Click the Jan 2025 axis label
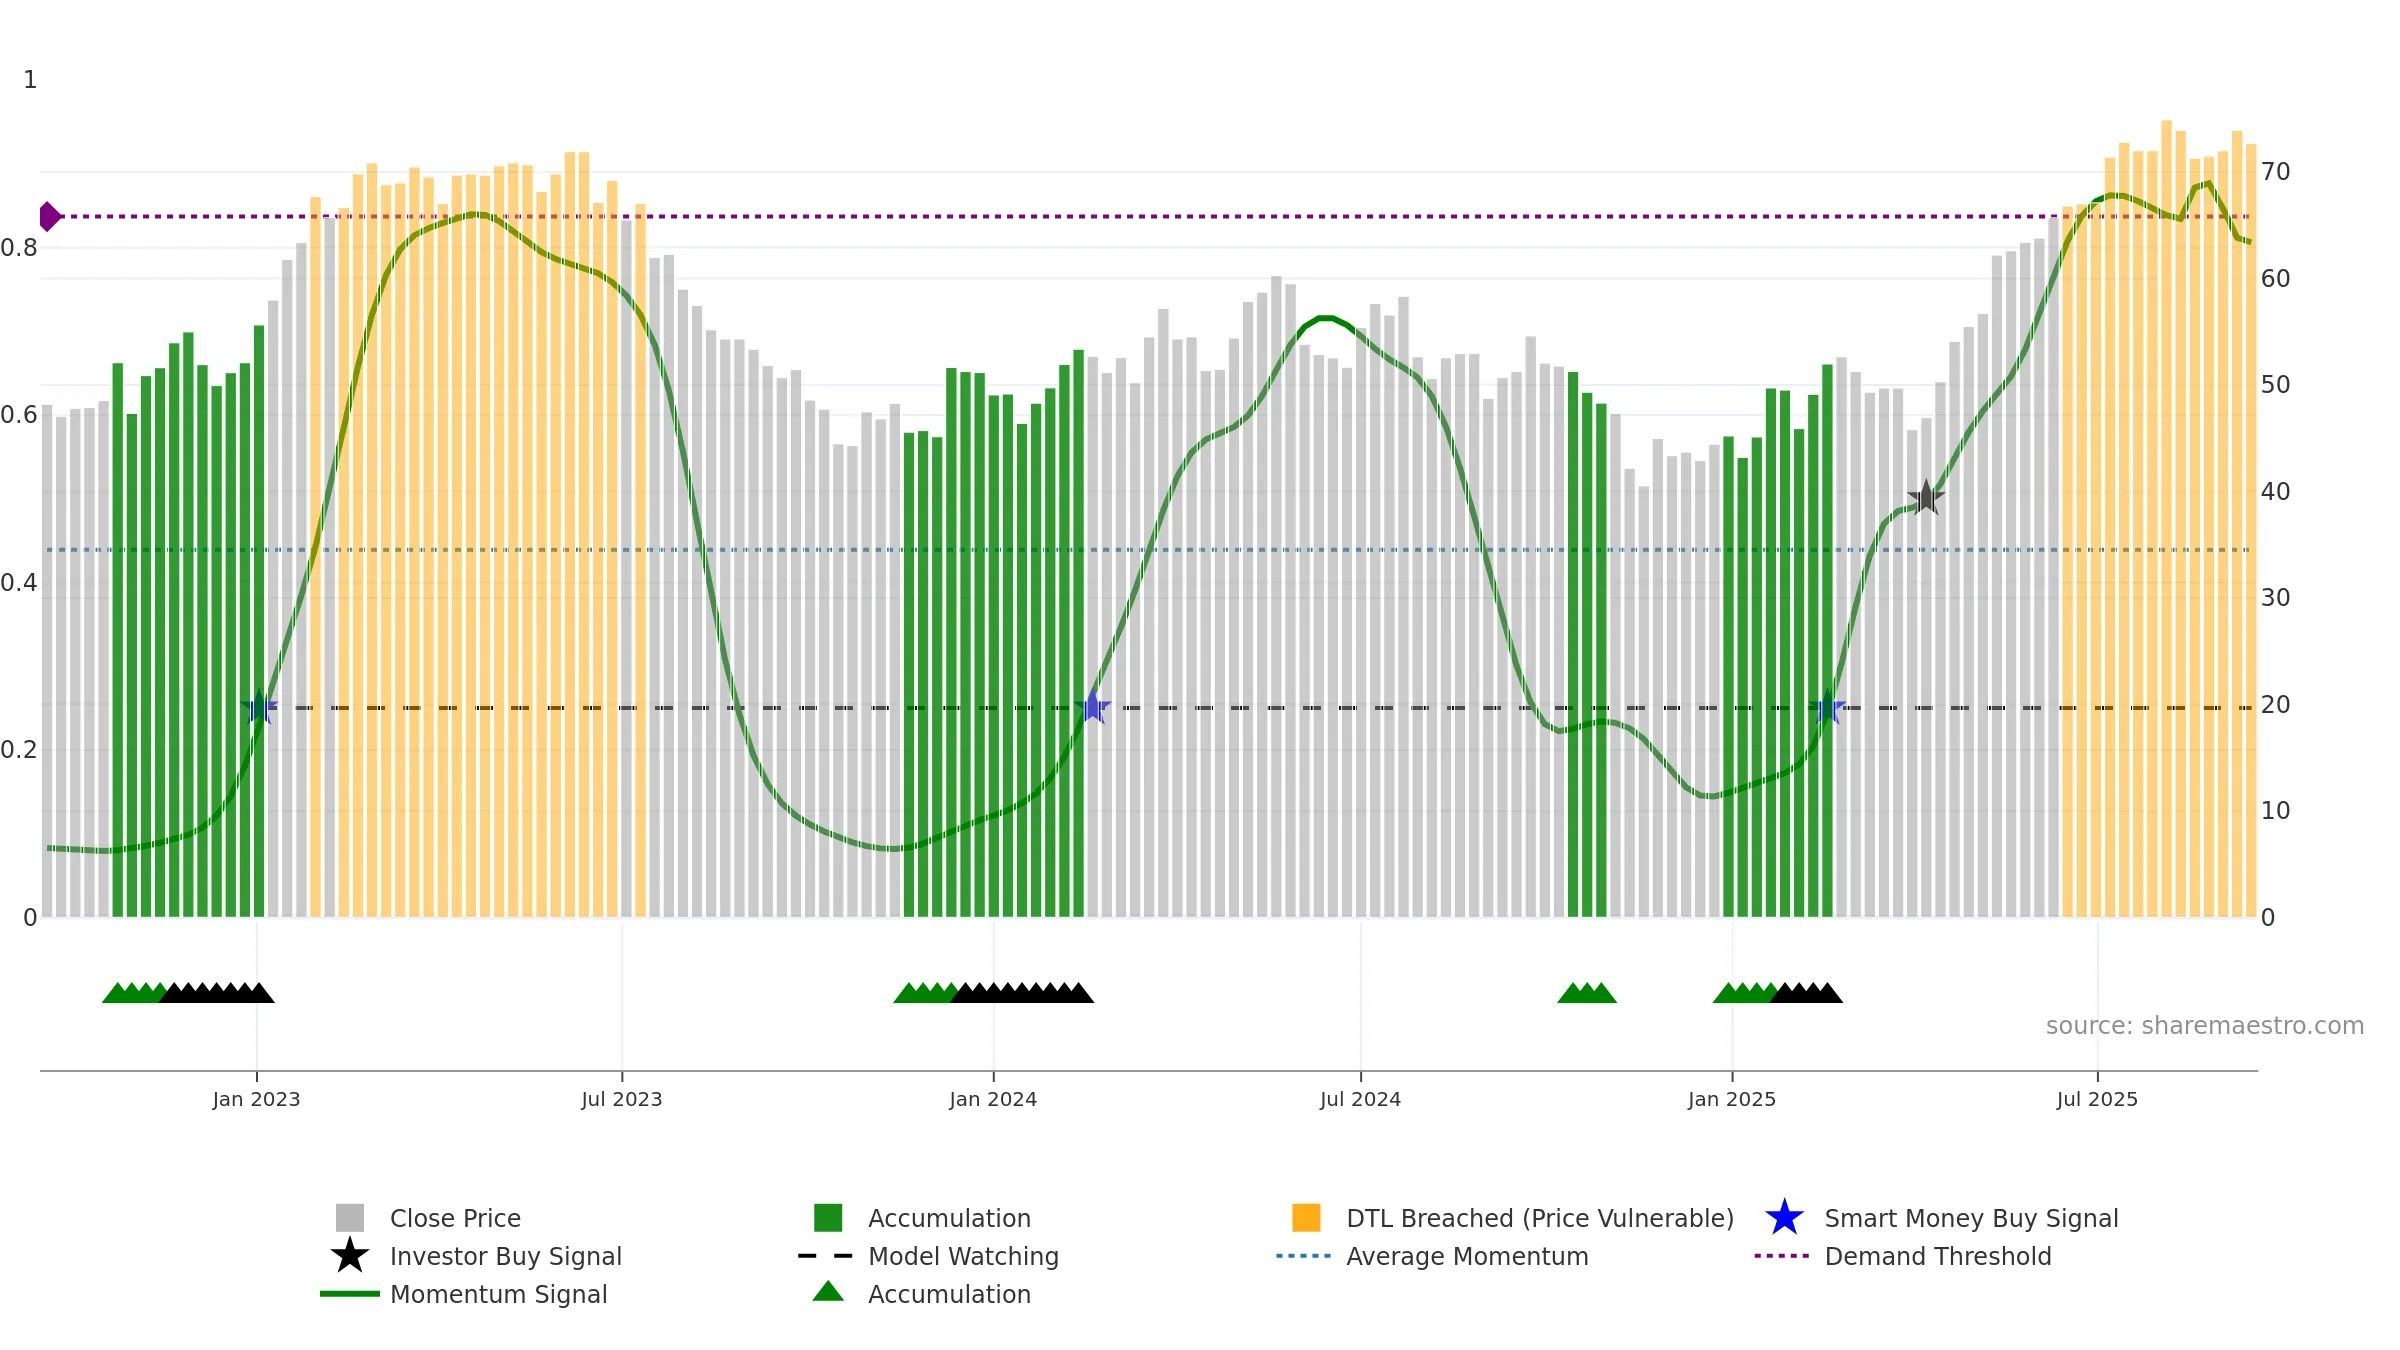Image resolution: width=2400 pixels, height=1350 pixels. [1732, 1099]
